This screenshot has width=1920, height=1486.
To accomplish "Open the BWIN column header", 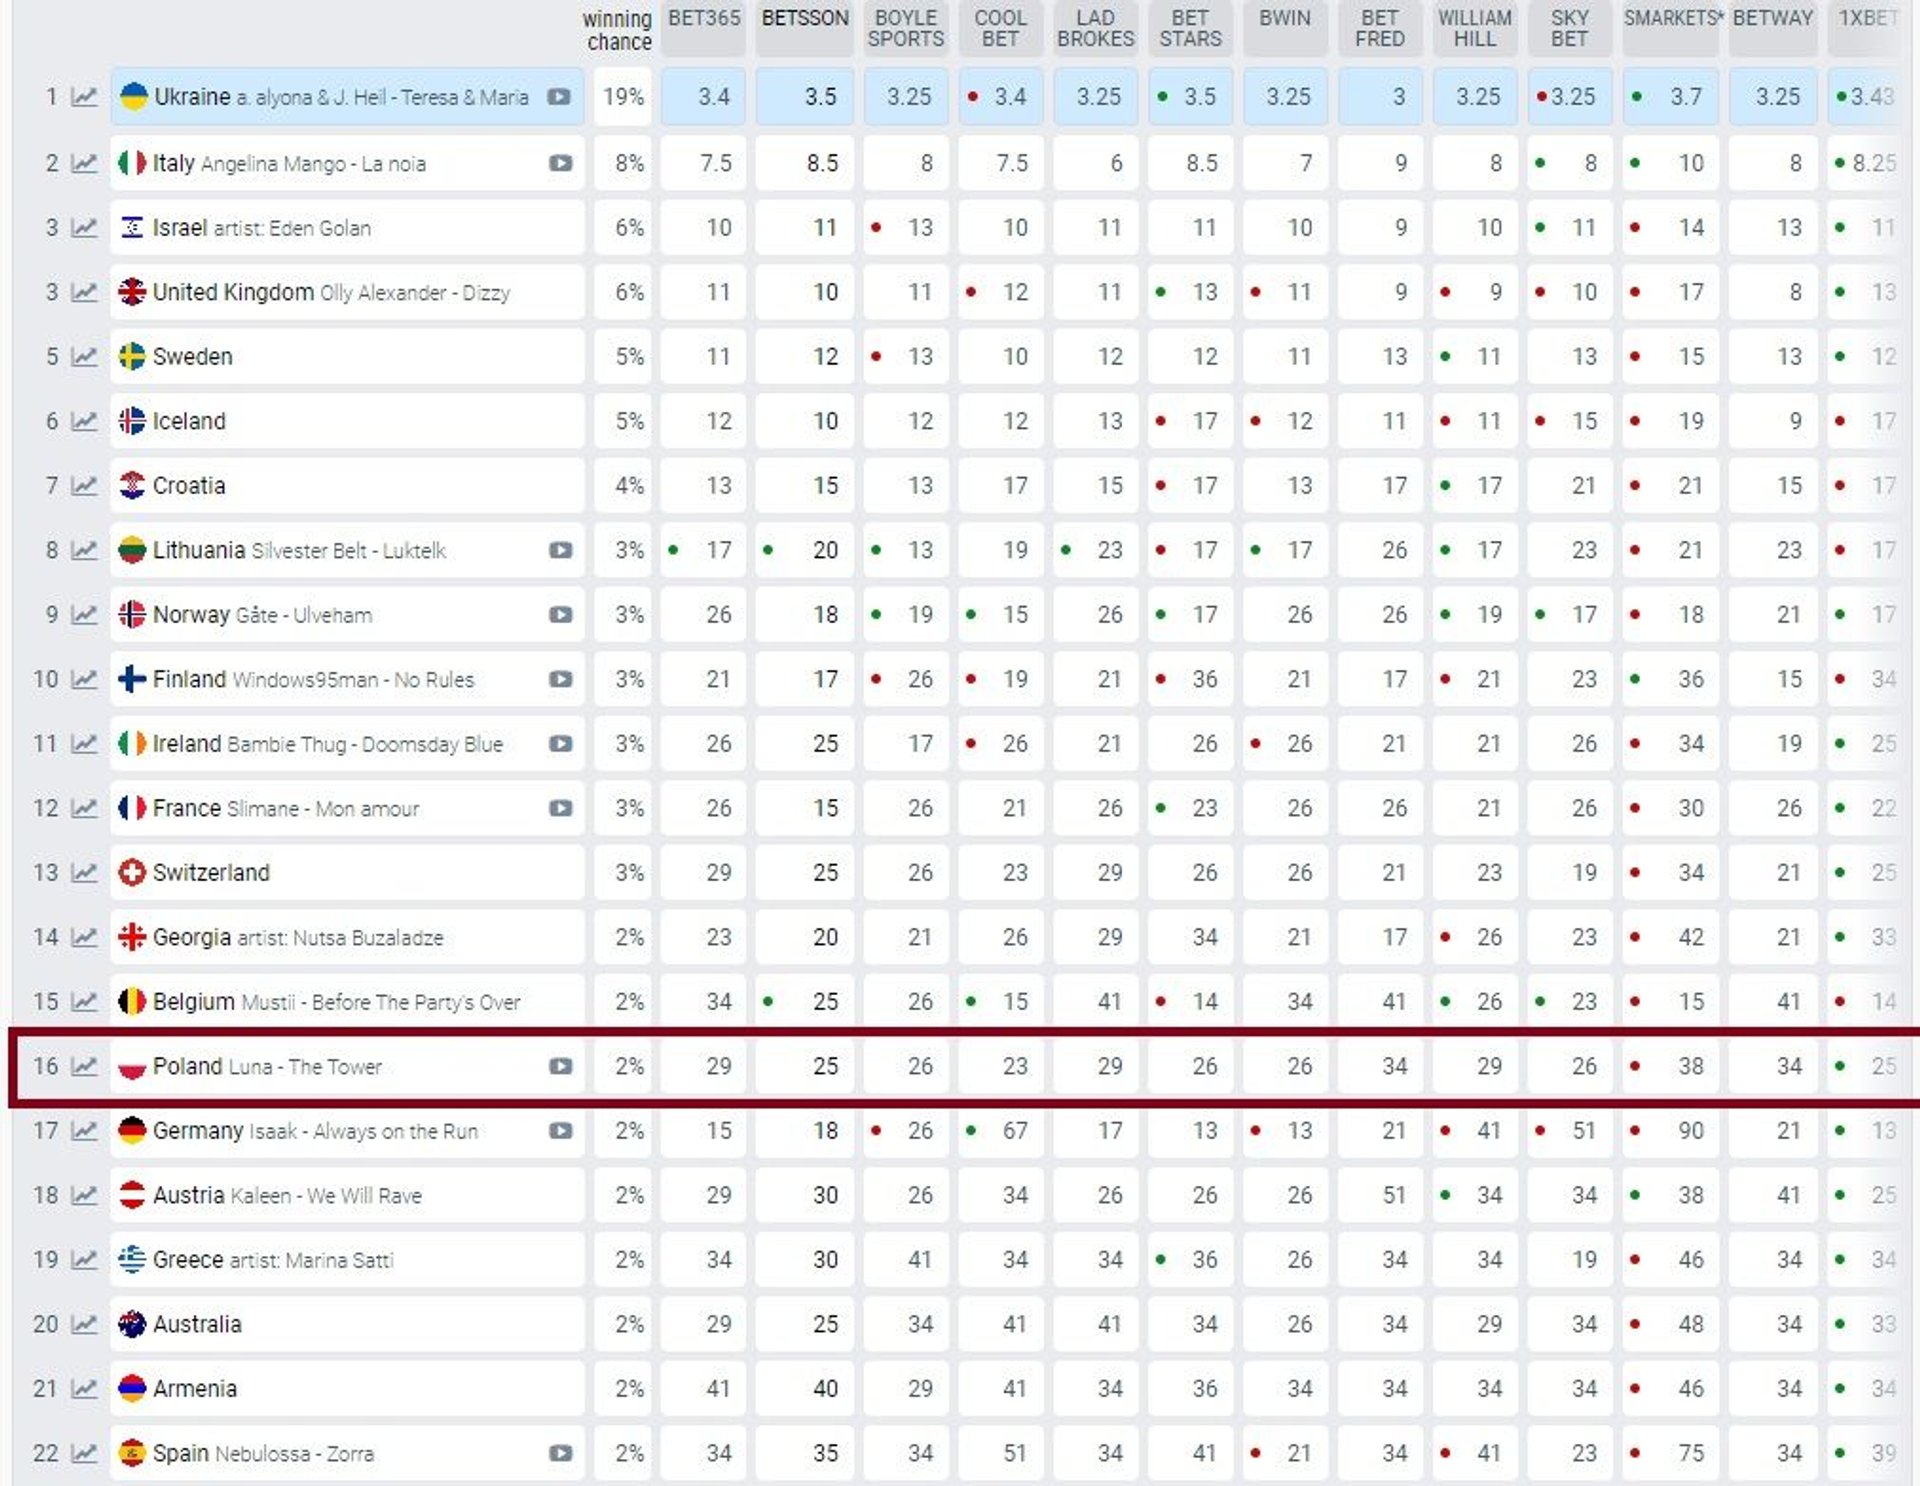I will tap(1285, 29).
